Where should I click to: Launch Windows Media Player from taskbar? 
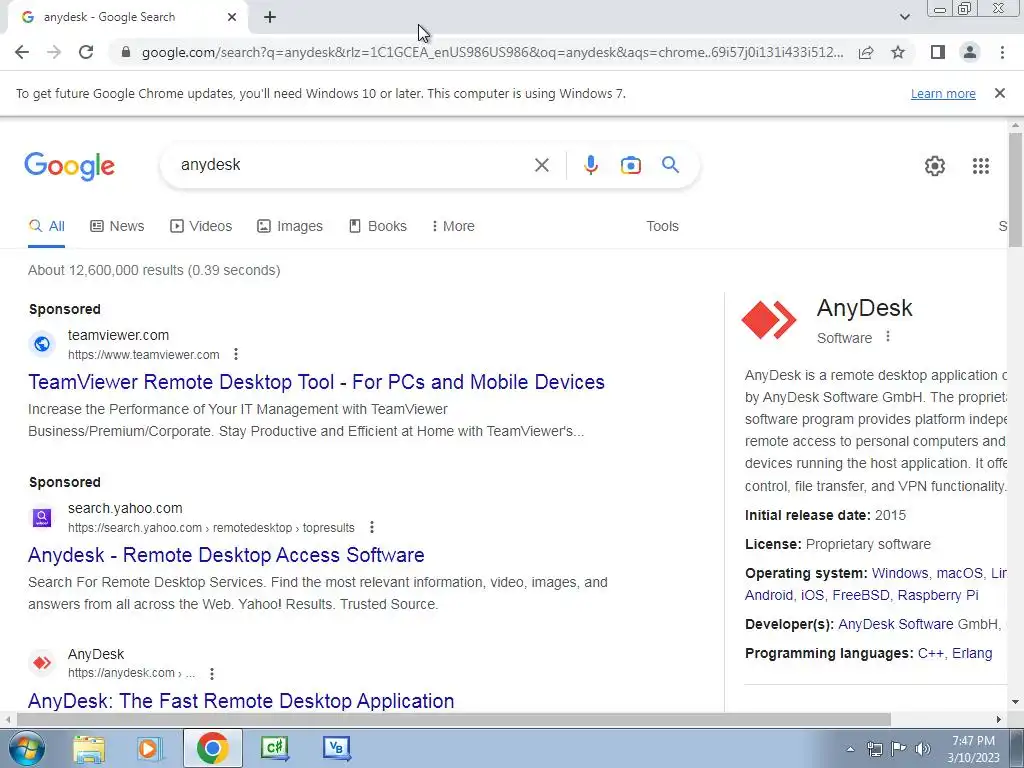149,748
